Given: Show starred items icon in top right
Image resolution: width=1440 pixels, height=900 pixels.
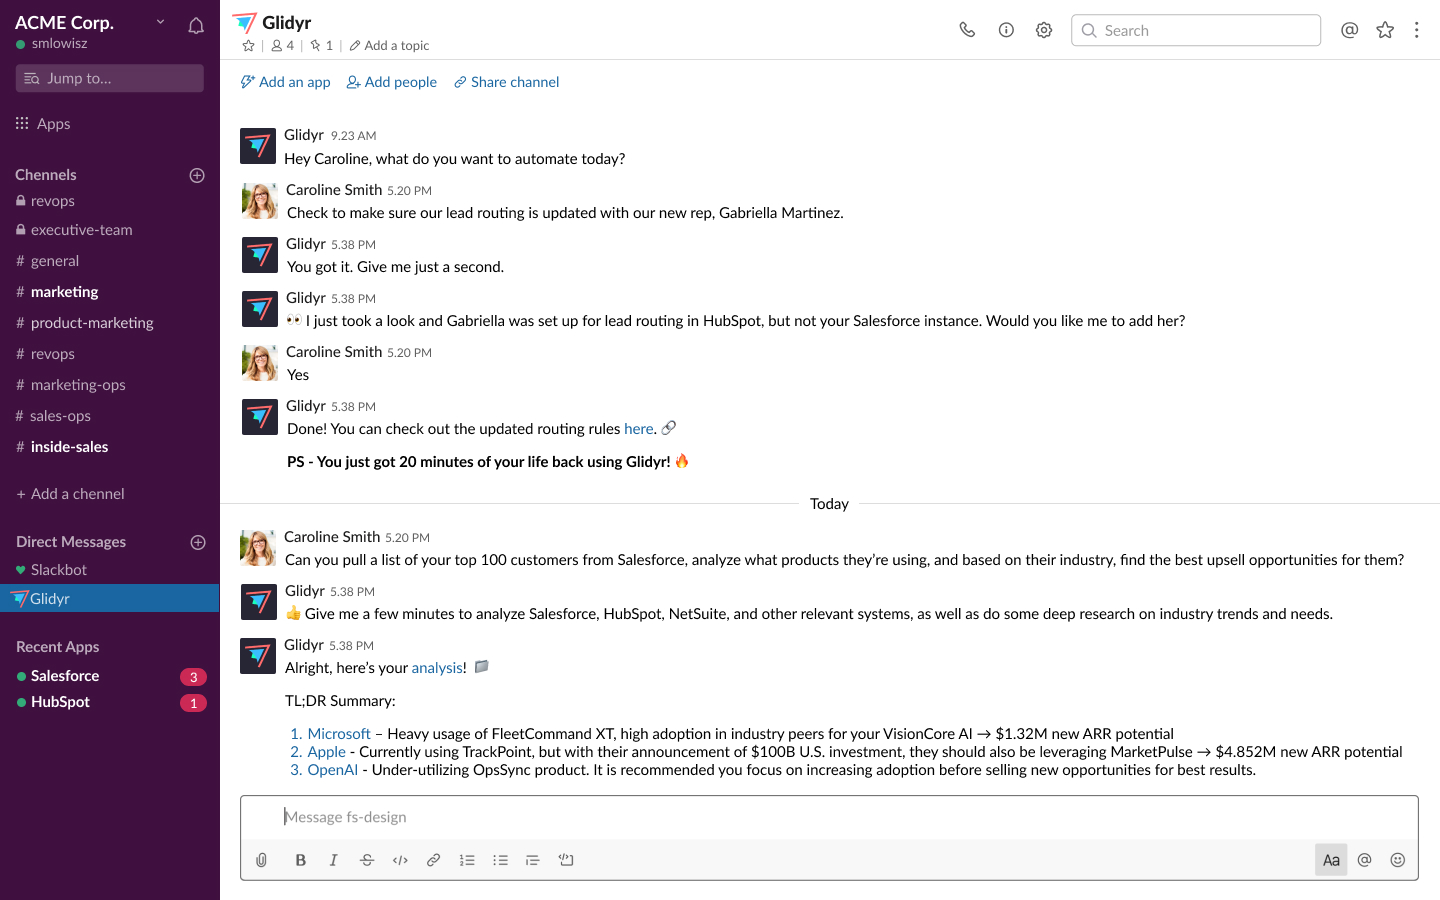Looking at the screenshot, I should tap(1385, 30).
